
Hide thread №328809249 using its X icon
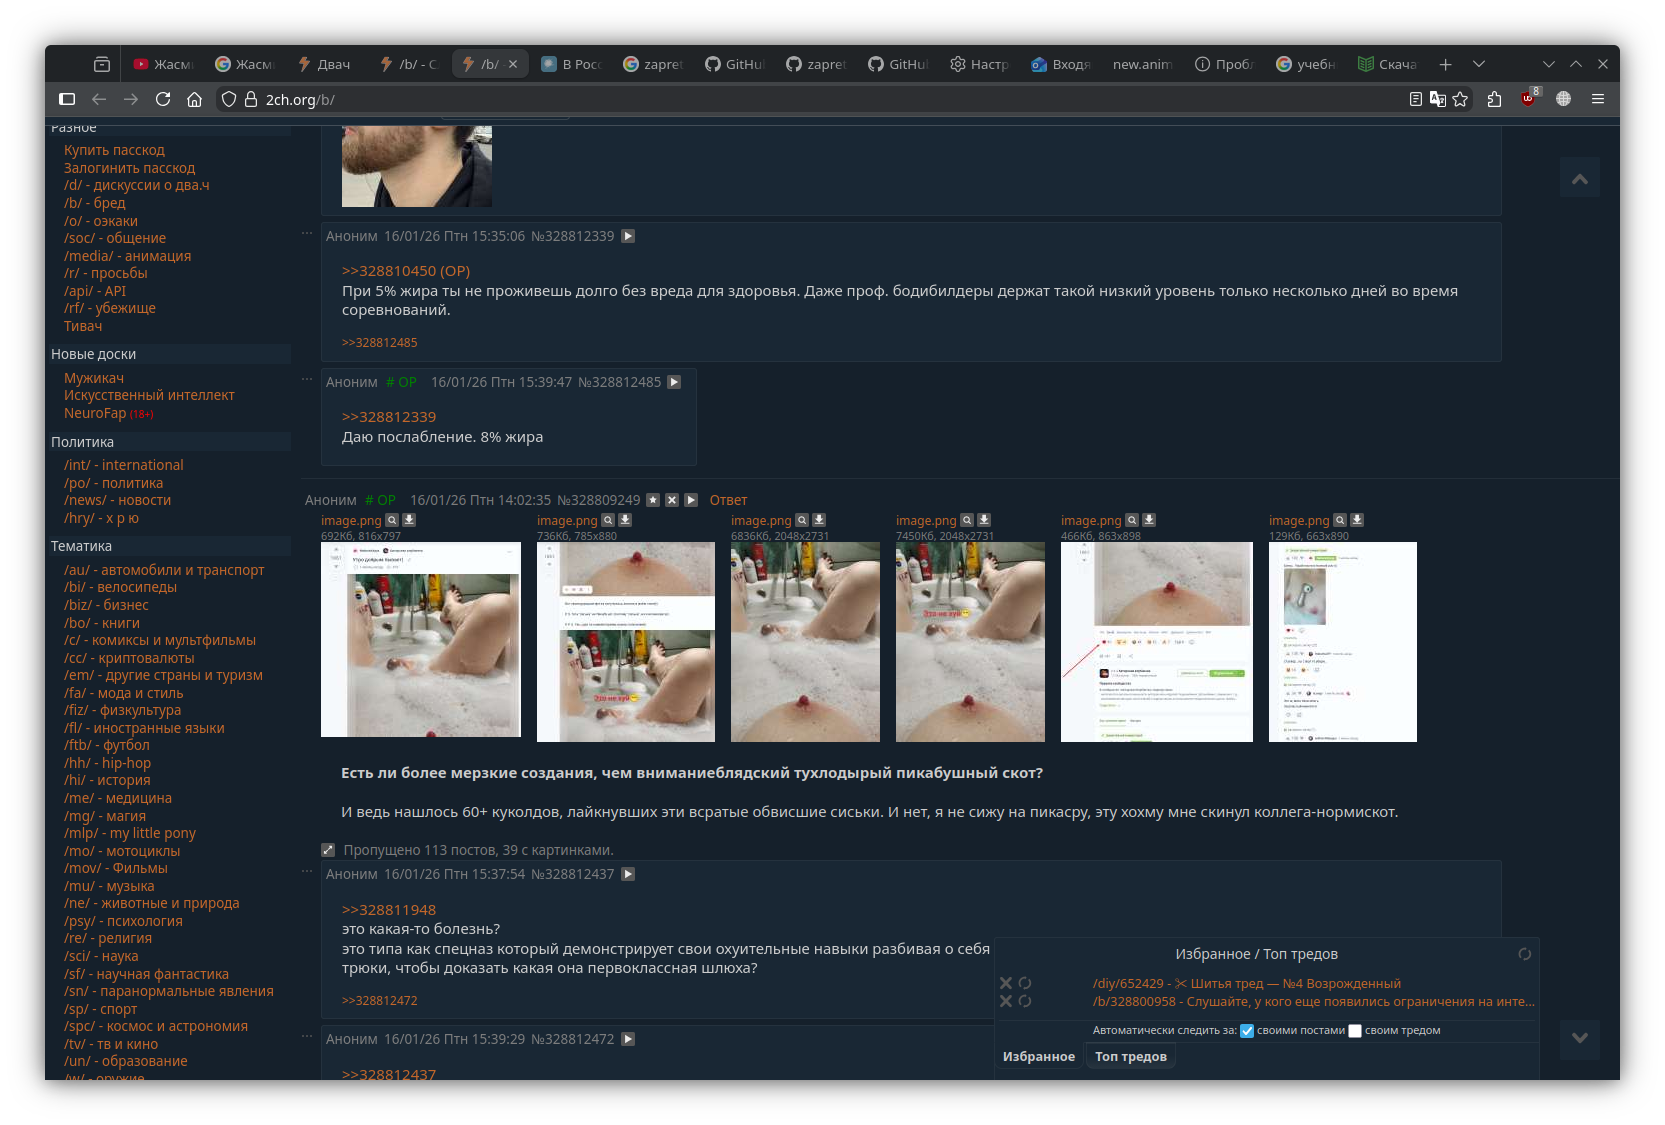tap(672, 500)
